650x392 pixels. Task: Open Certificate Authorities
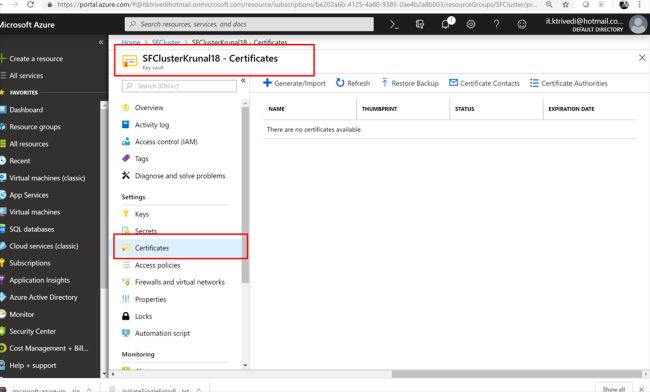pos(568,83)
